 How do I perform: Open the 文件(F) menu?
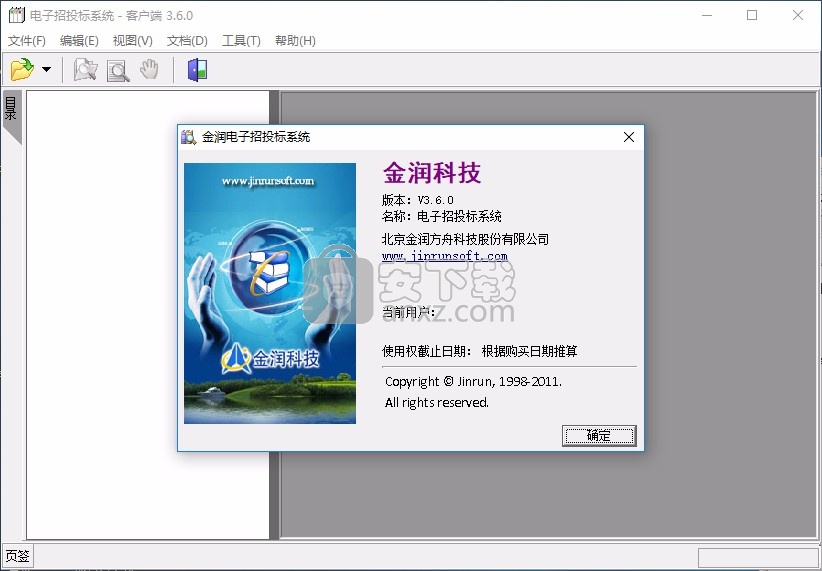27,41
